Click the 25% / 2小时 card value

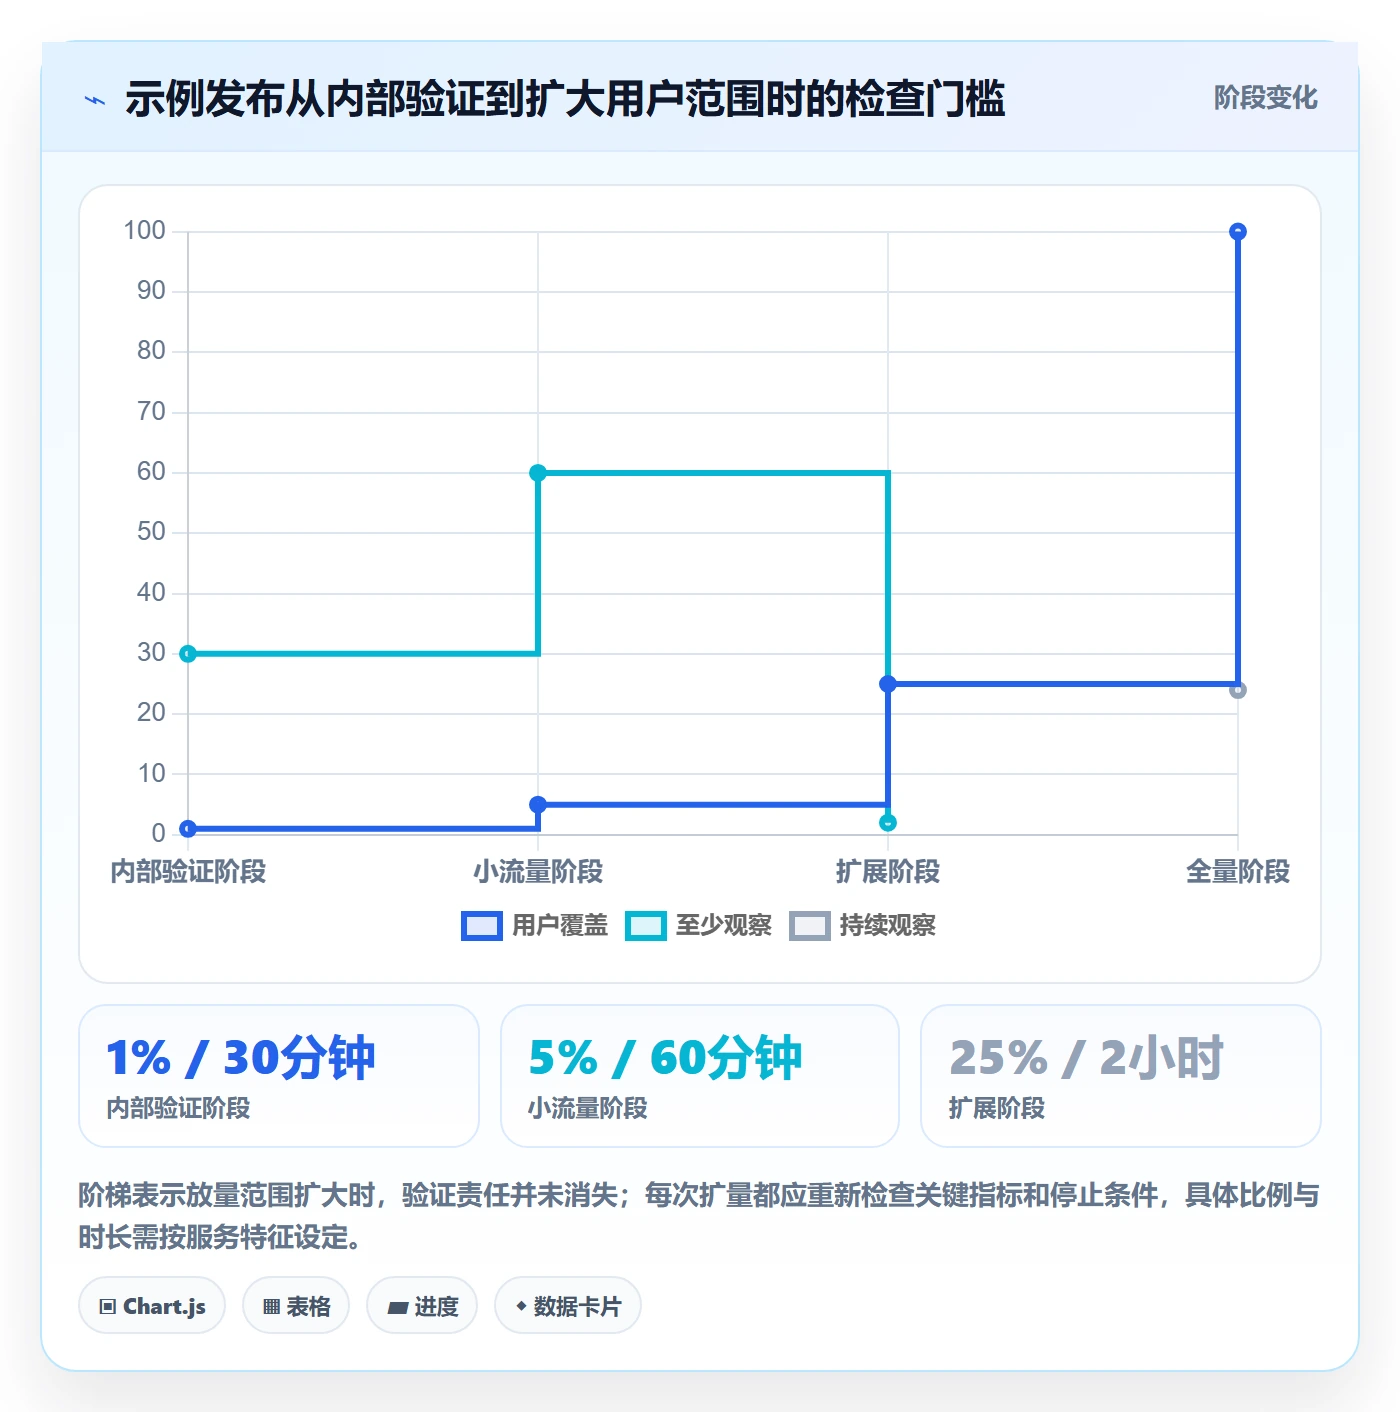(1086, 1058)
